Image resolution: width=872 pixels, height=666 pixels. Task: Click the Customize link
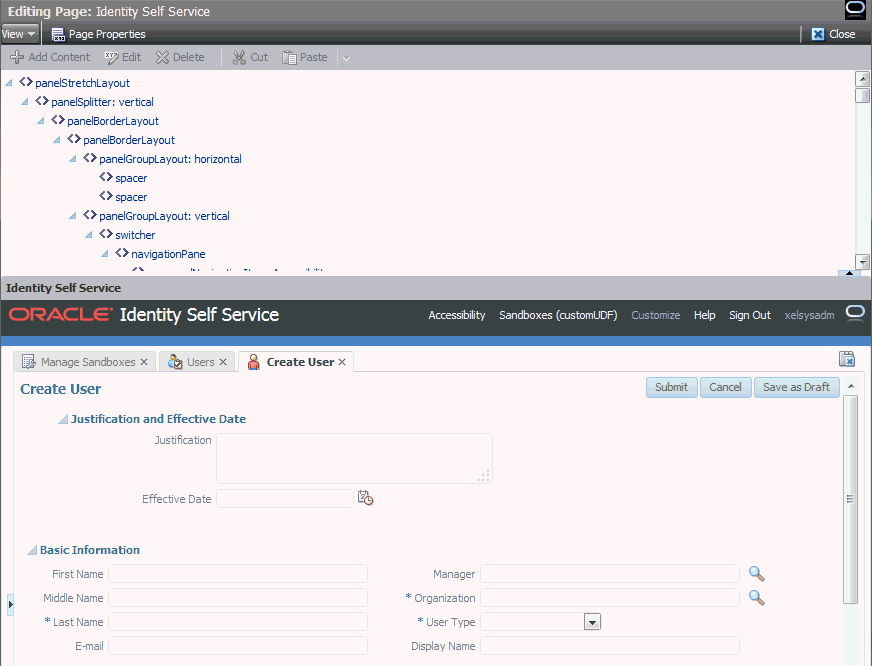(656, 315)
